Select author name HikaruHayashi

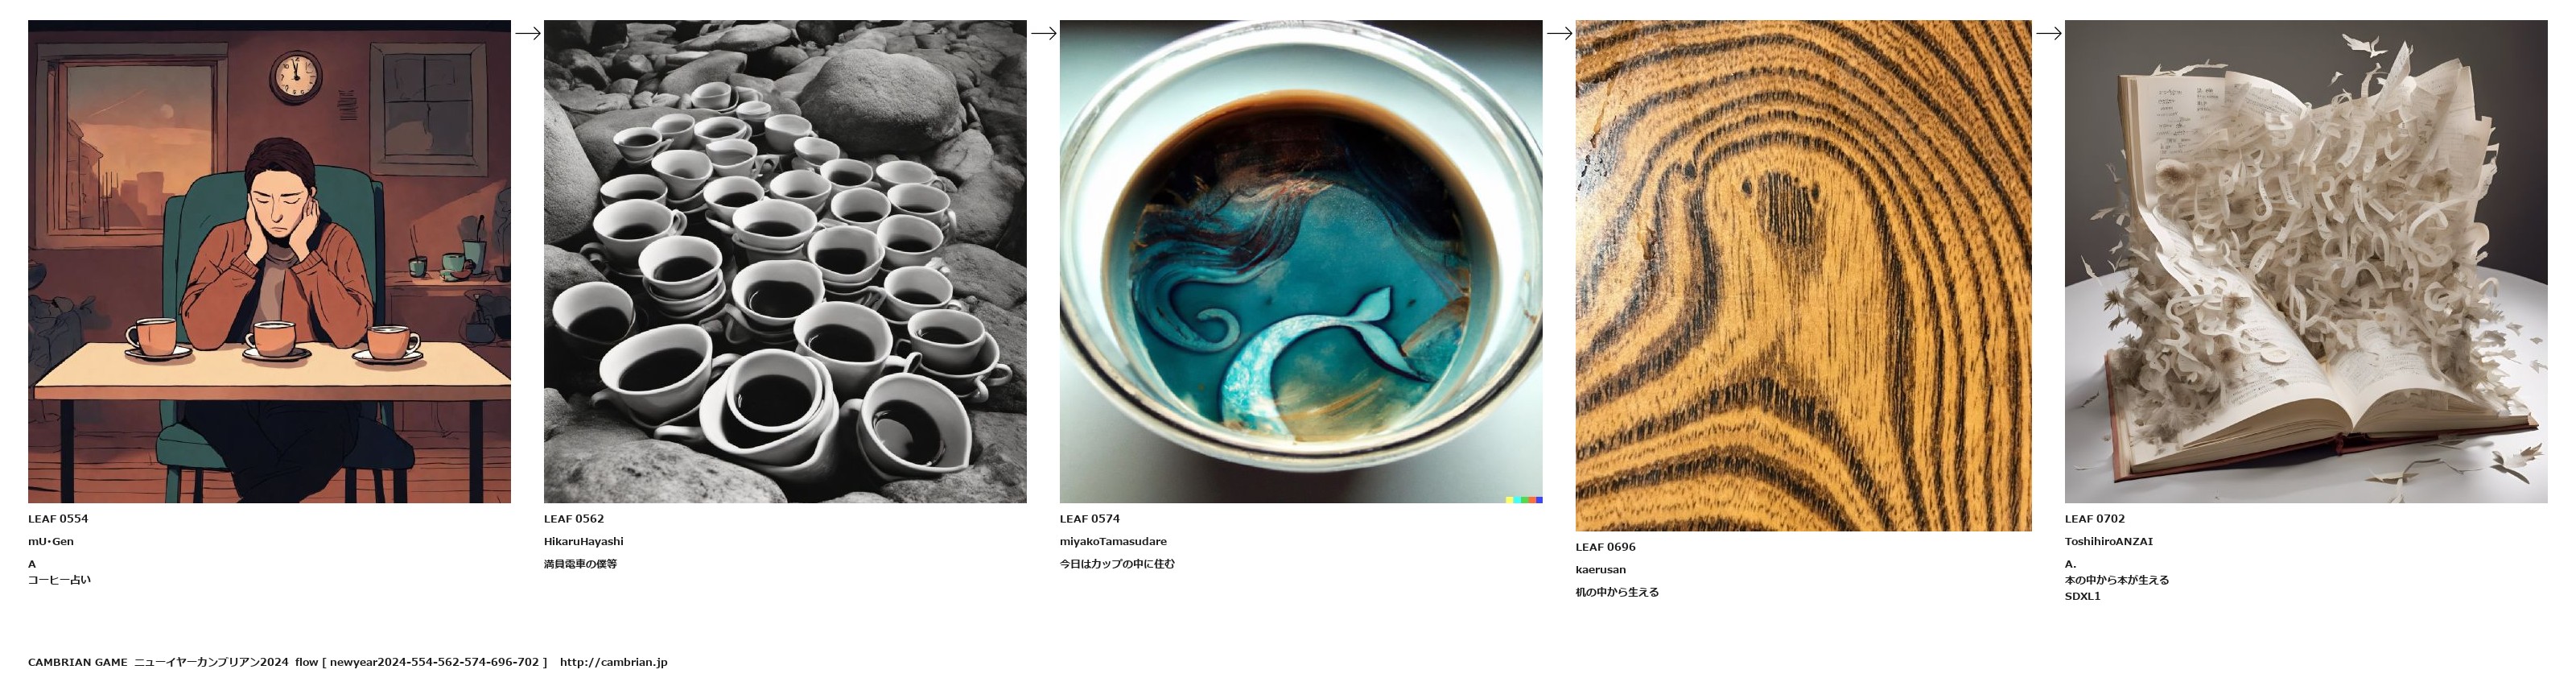[584, 542]
